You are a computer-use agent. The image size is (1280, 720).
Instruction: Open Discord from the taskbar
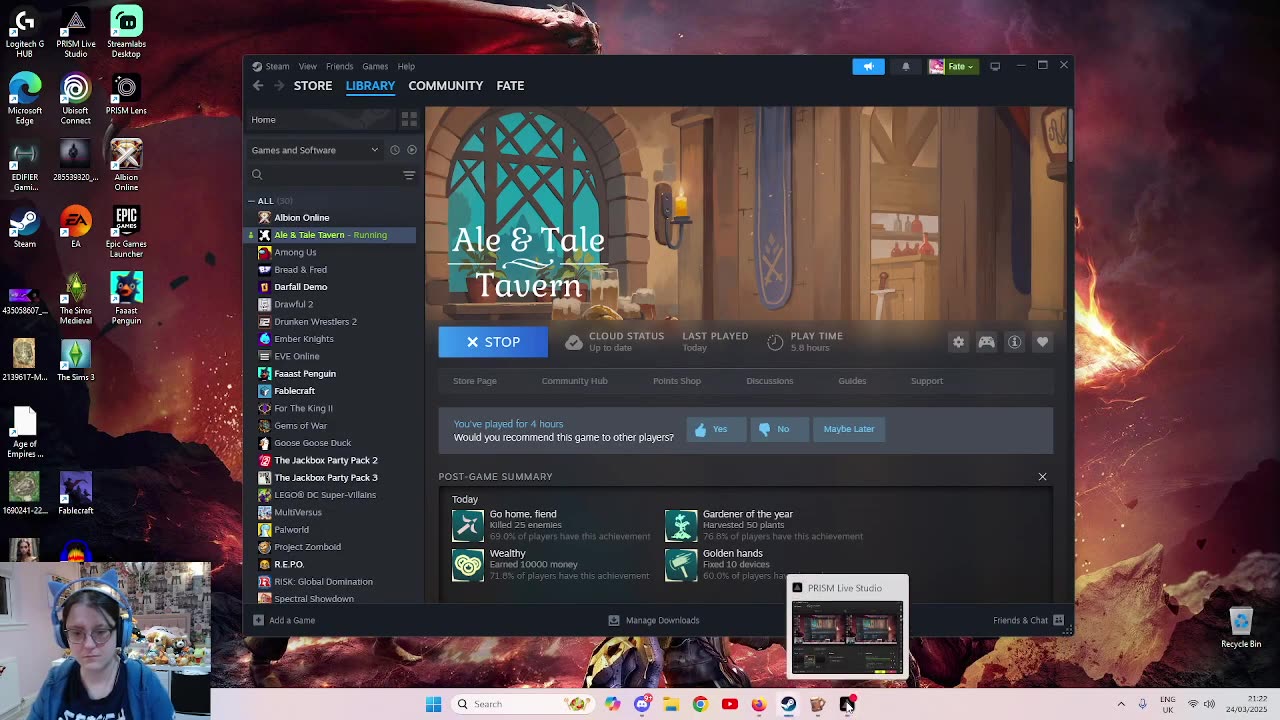pos(642,704)
